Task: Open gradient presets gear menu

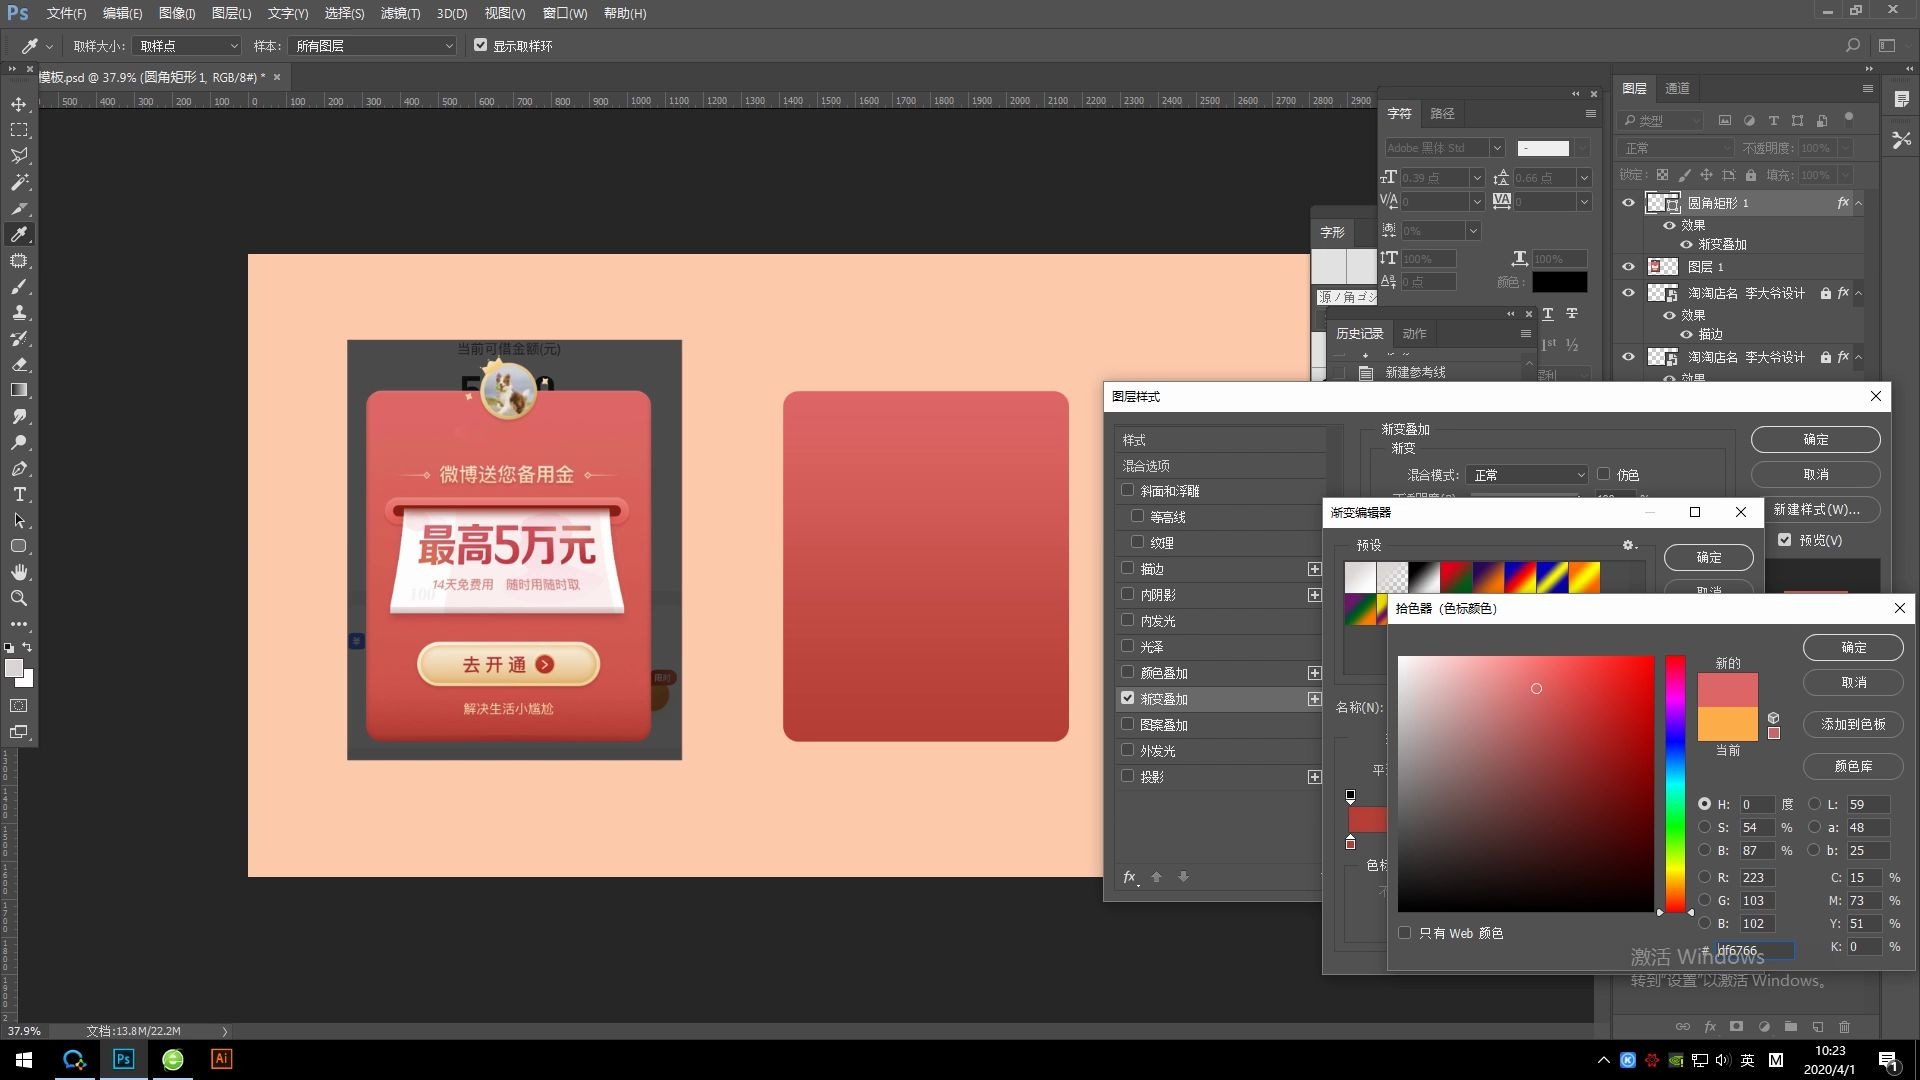Action: [x=1629, y=545]
